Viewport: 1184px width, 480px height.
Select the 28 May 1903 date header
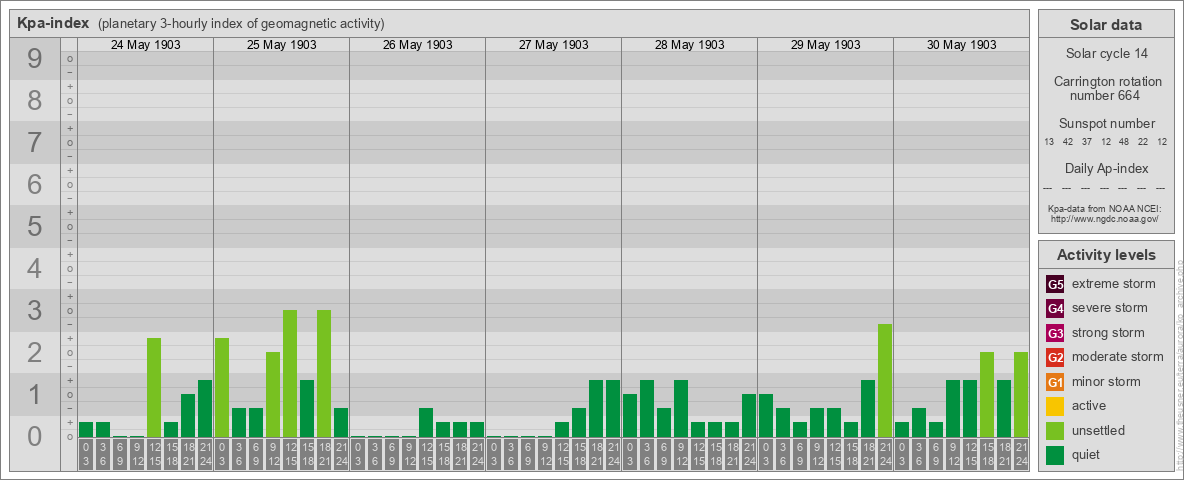click(689, 45)
